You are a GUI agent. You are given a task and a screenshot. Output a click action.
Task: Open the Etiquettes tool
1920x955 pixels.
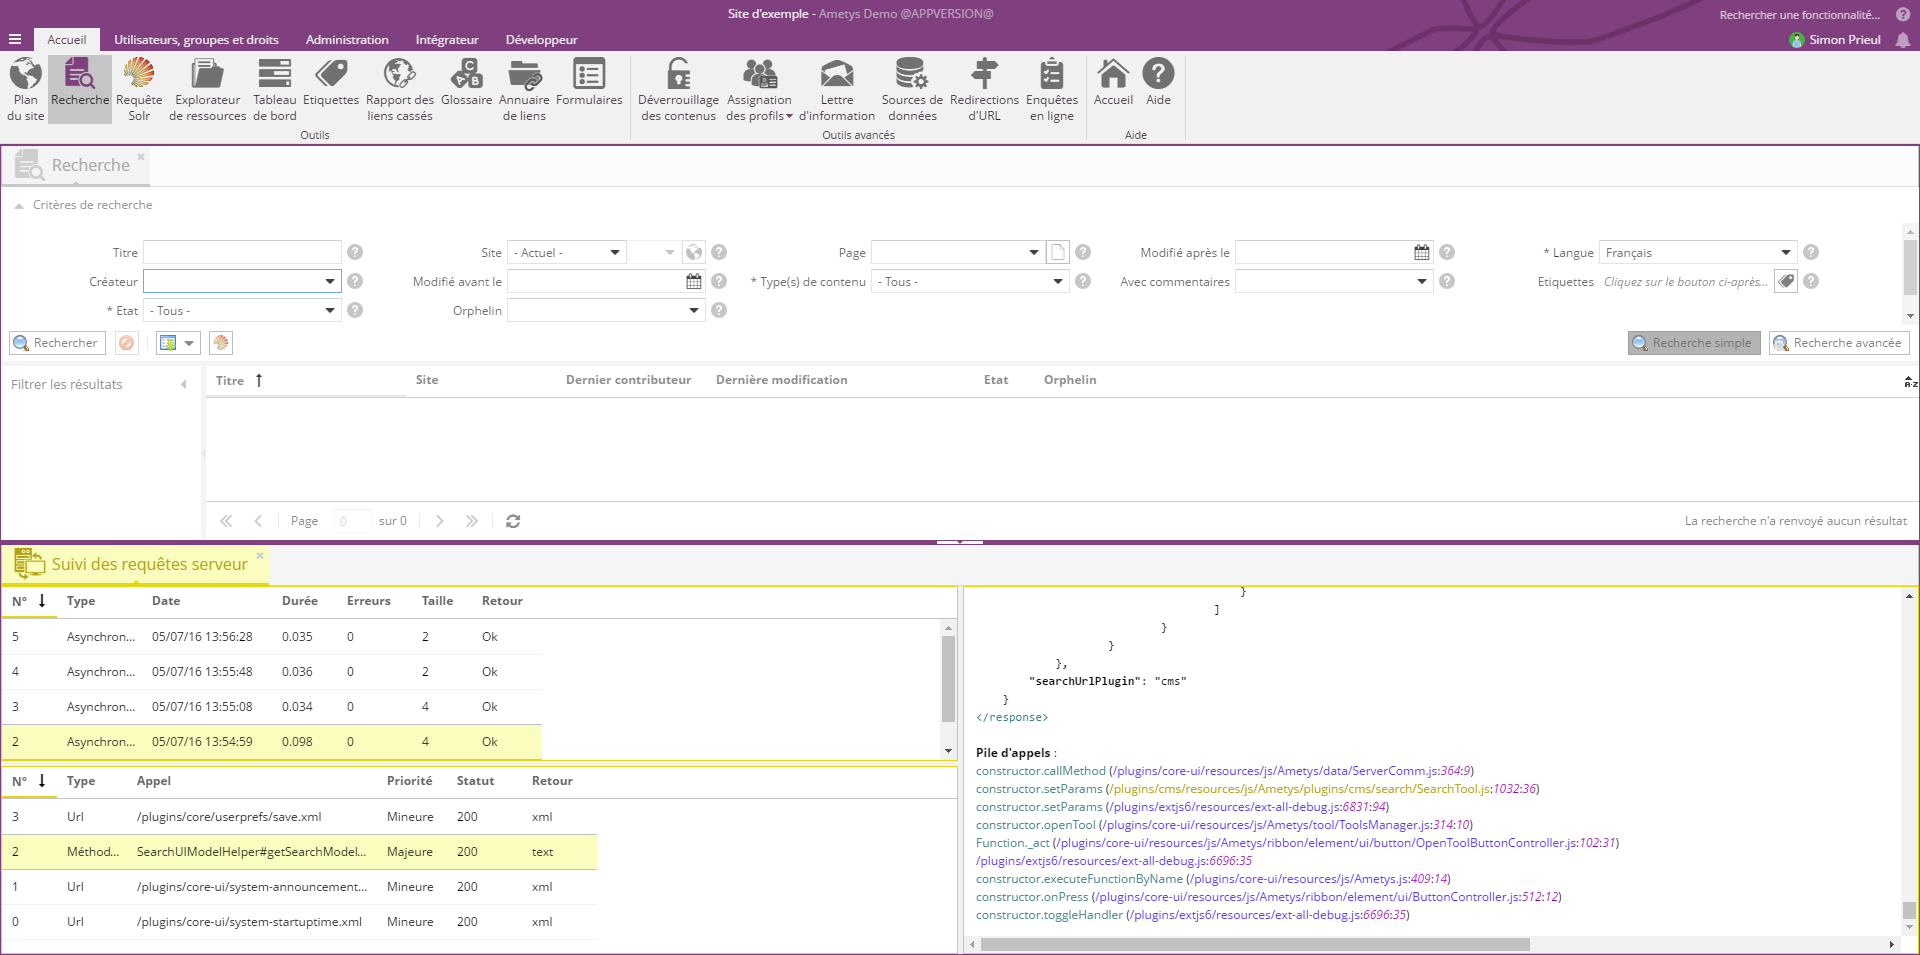(331, 82)
